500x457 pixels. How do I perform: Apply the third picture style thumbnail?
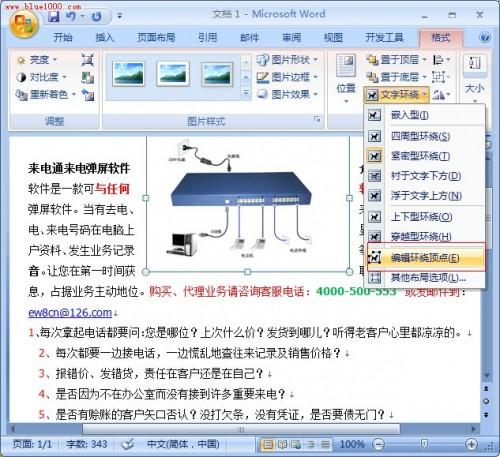click(217, 74)
